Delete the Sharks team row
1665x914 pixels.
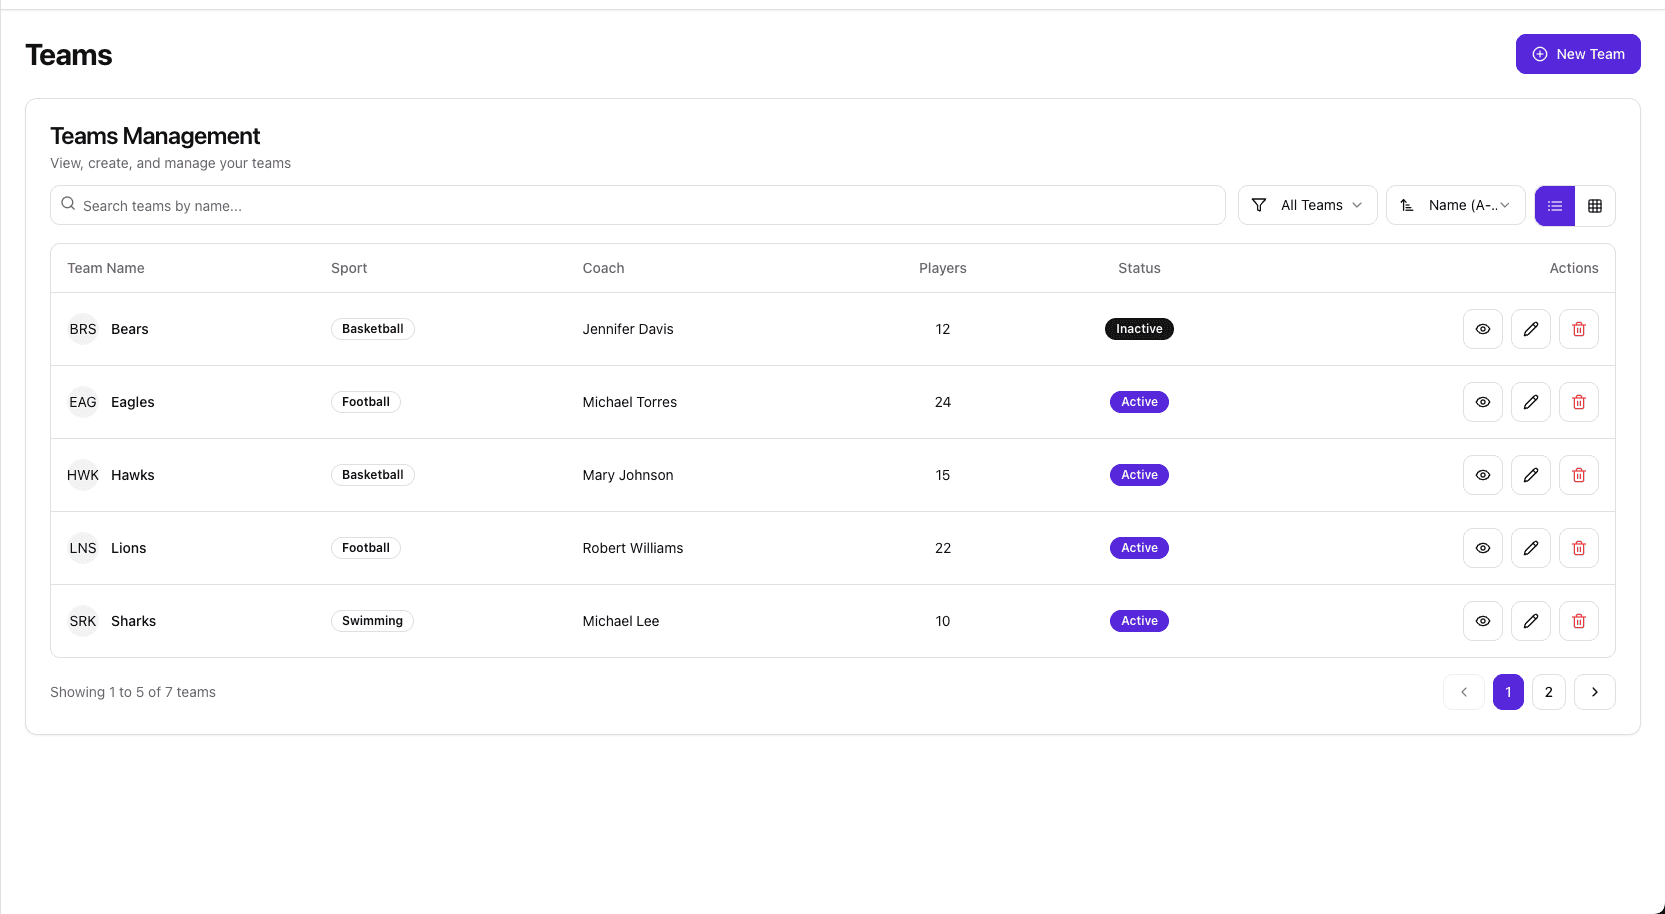[x=1578, y=621]
